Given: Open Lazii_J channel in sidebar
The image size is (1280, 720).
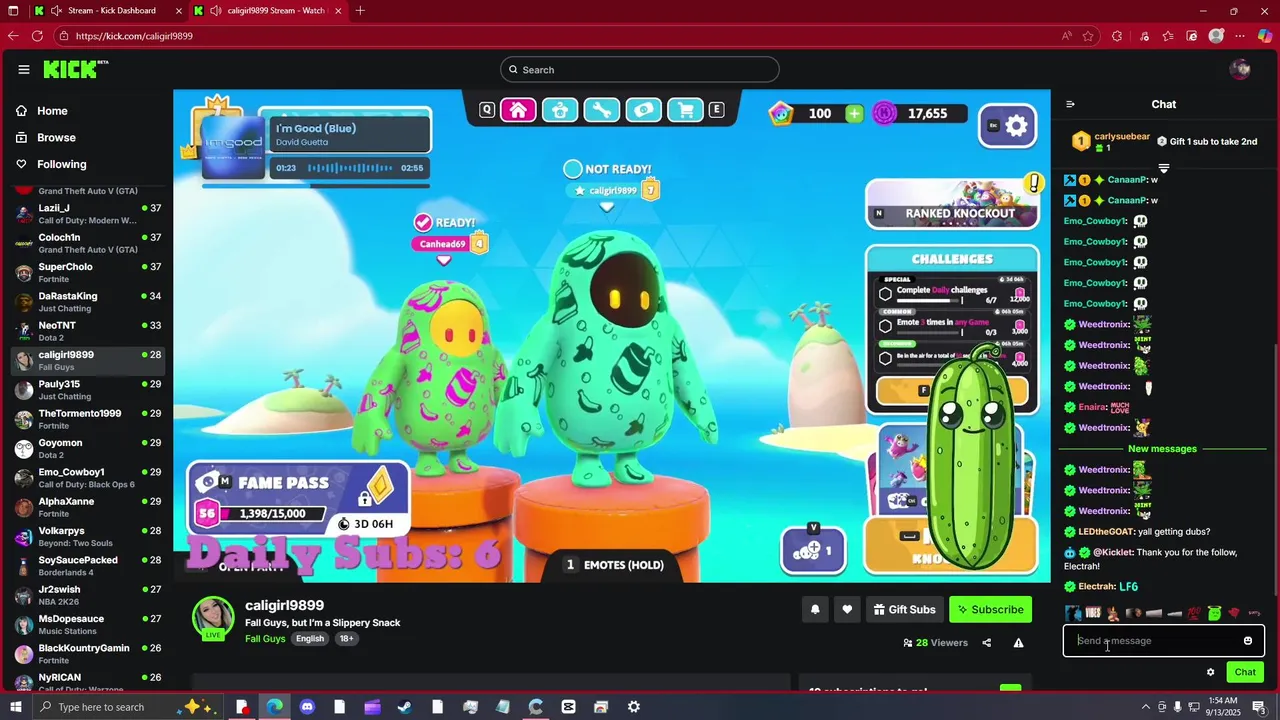Looking at the screenshot, I should [88, 213].
